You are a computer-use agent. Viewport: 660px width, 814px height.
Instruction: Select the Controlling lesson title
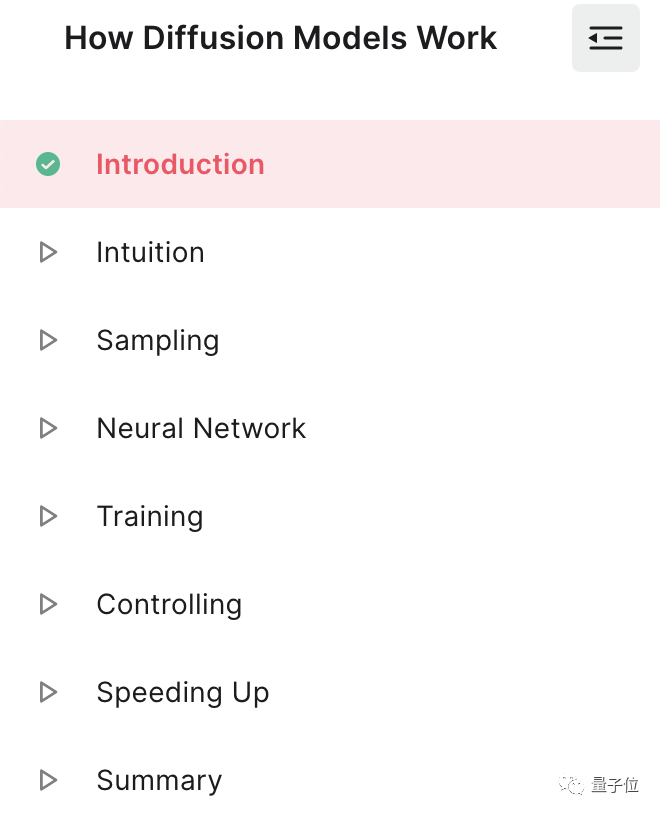pos(169,605)
